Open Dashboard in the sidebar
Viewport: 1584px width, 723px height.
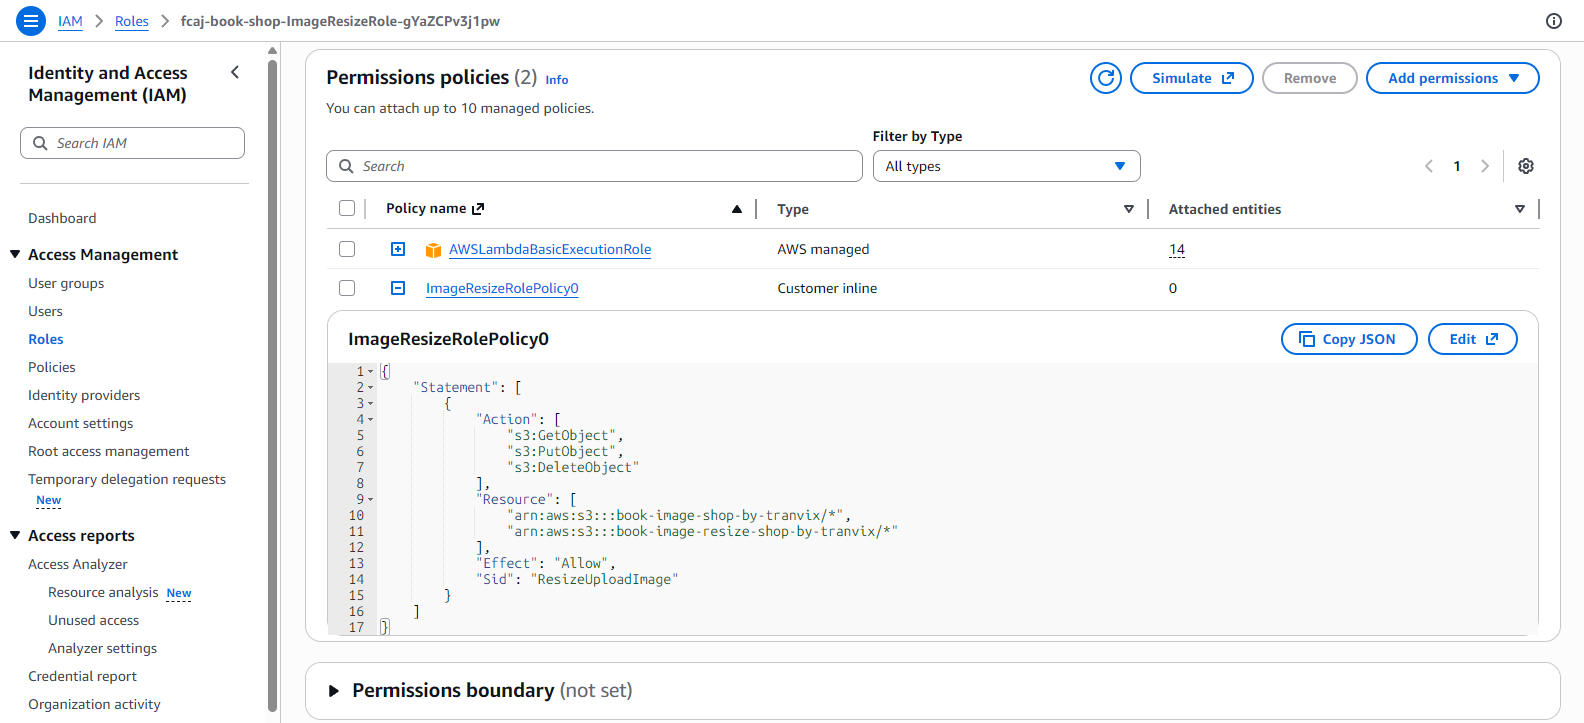pyautogui.click(x=62, y=218)
